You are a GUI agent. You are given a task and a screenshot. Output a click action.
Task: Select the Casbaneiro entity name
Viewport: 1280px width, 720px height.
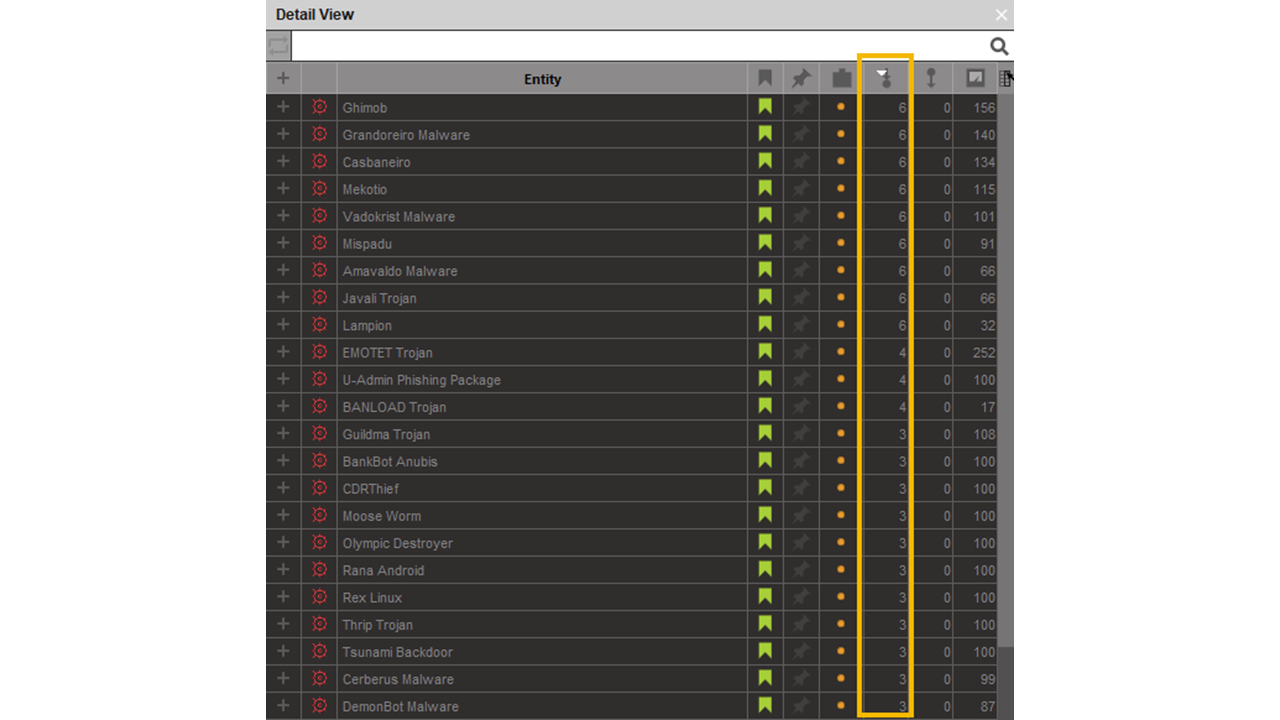[377, 162]
